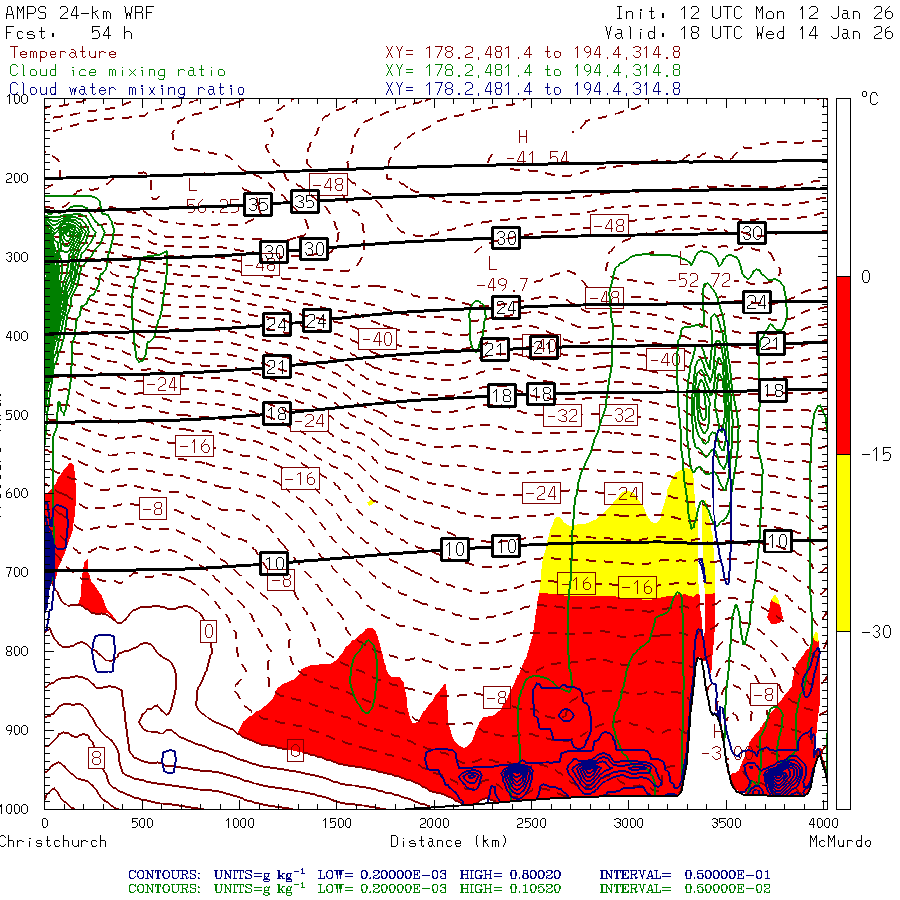Select the 'Valid: 18 UTC Wed 14 Jan 26' text
The height and width of the screenshot is (900, 900).
click(x=748, y=33)
